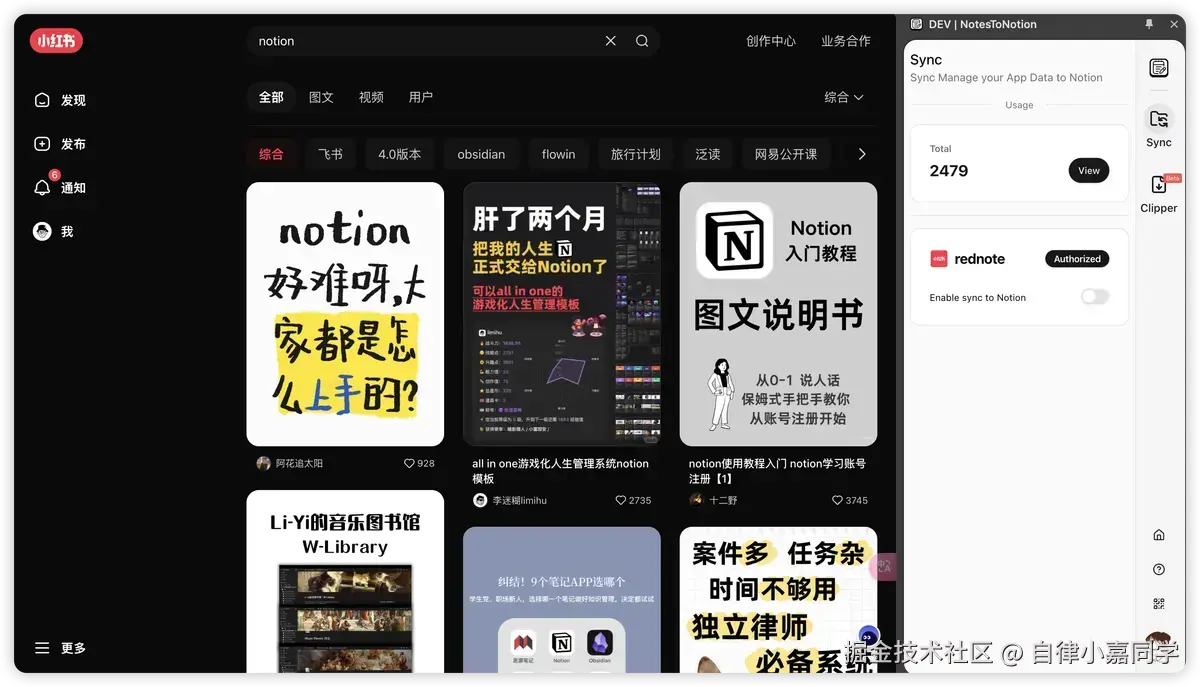Select the red 综合 filter chip

271,154
